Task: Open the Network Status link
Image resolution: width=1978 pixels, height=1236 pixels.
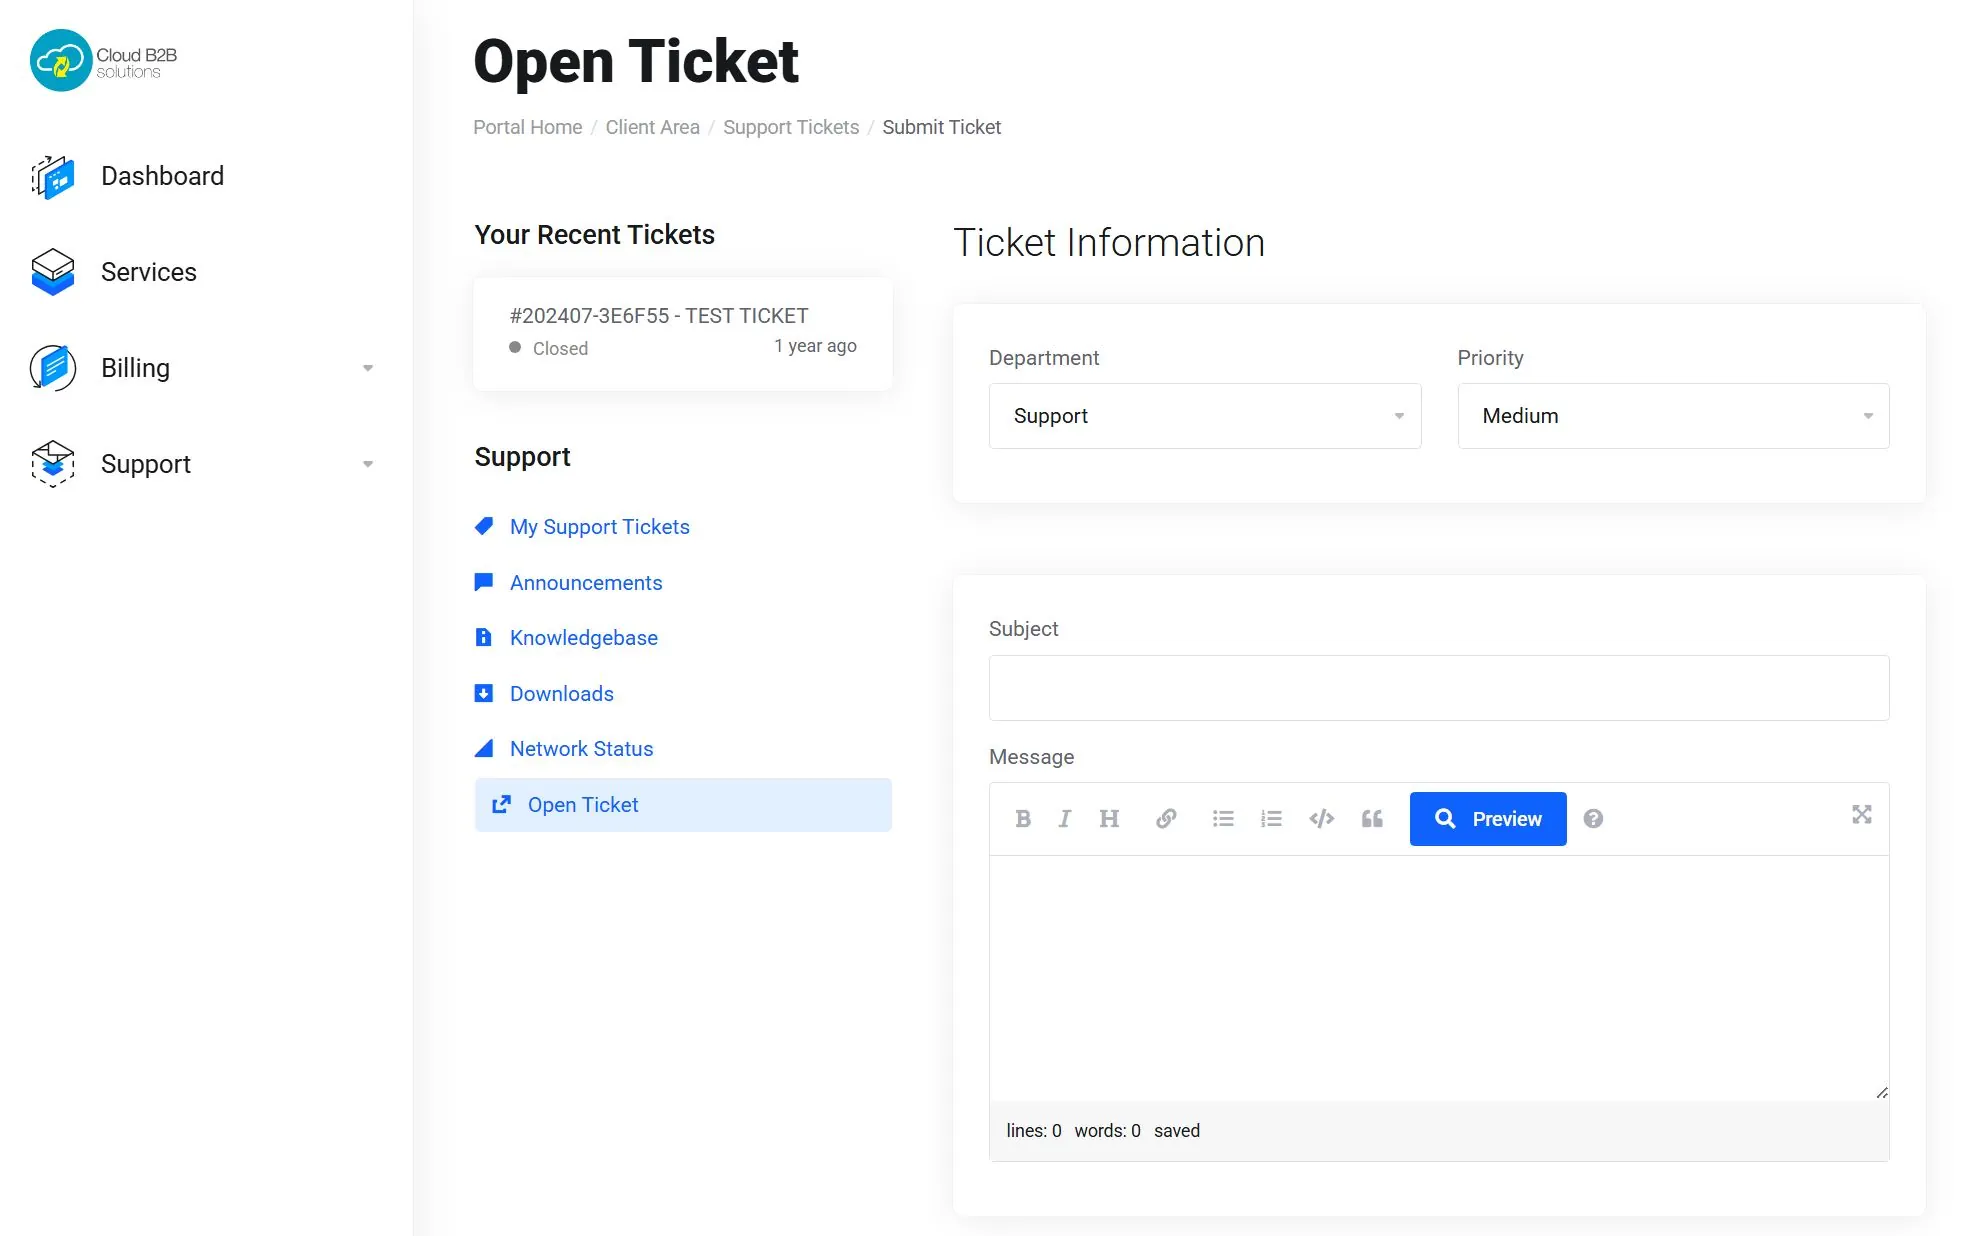Action: (581, 749)
